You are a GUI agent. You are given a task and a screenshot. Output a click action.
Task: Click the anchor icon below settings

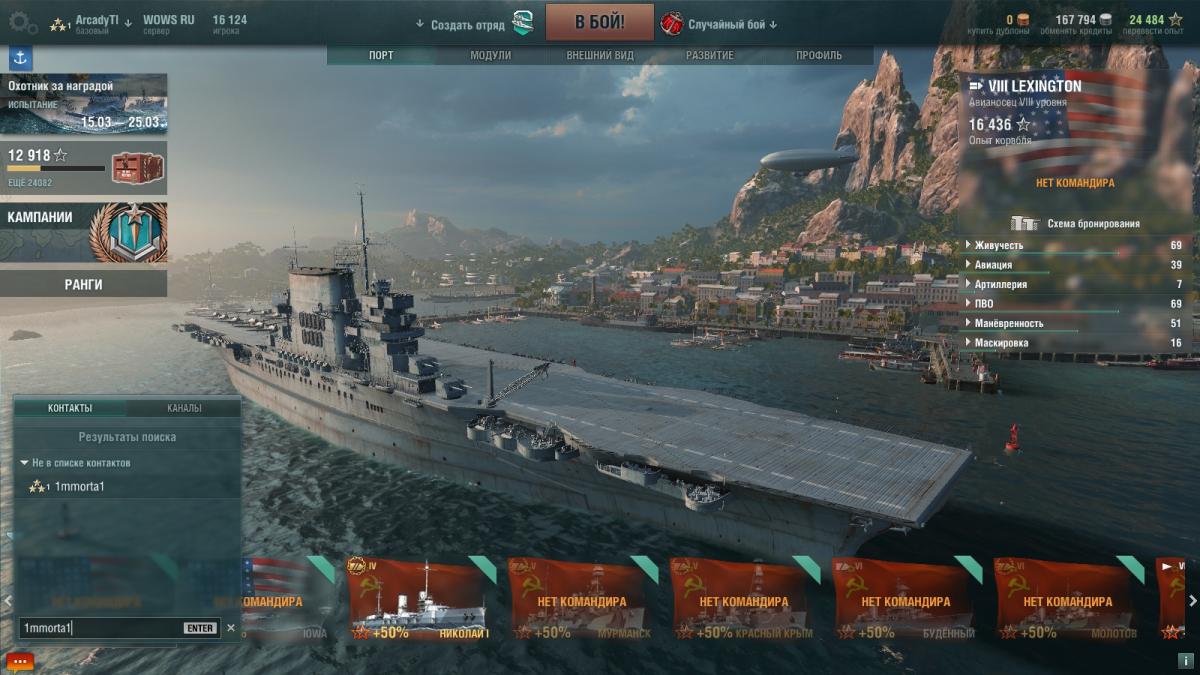click(20, 58)
